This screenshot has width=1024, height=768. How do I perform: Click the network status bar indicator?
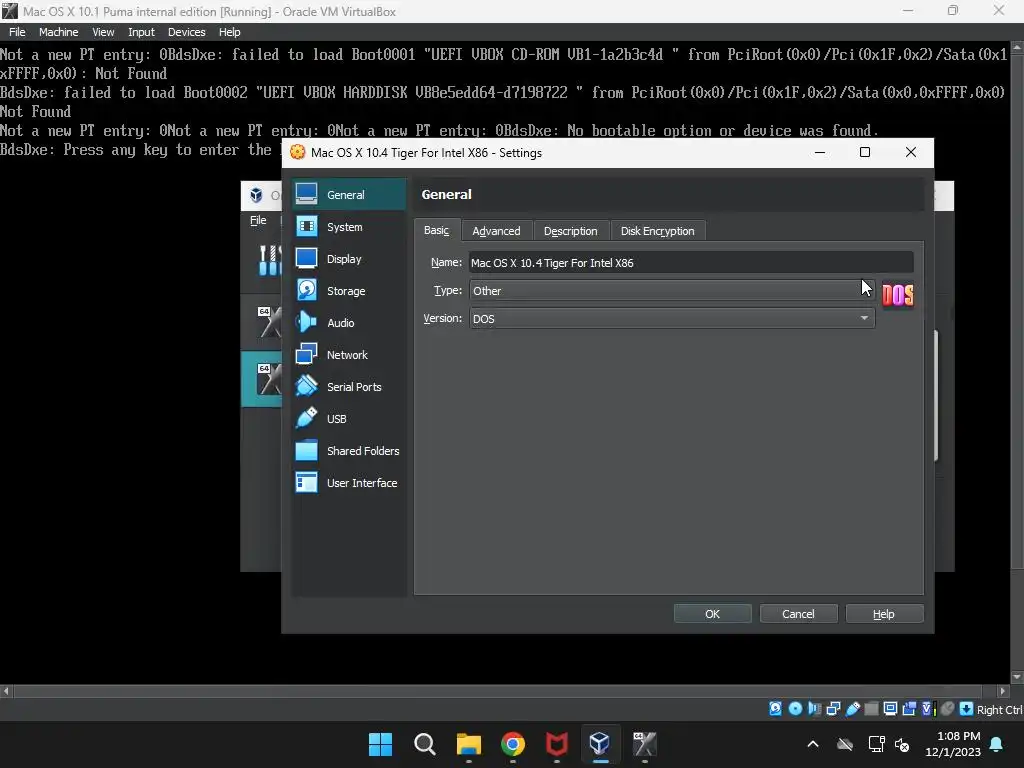(833, 709)
